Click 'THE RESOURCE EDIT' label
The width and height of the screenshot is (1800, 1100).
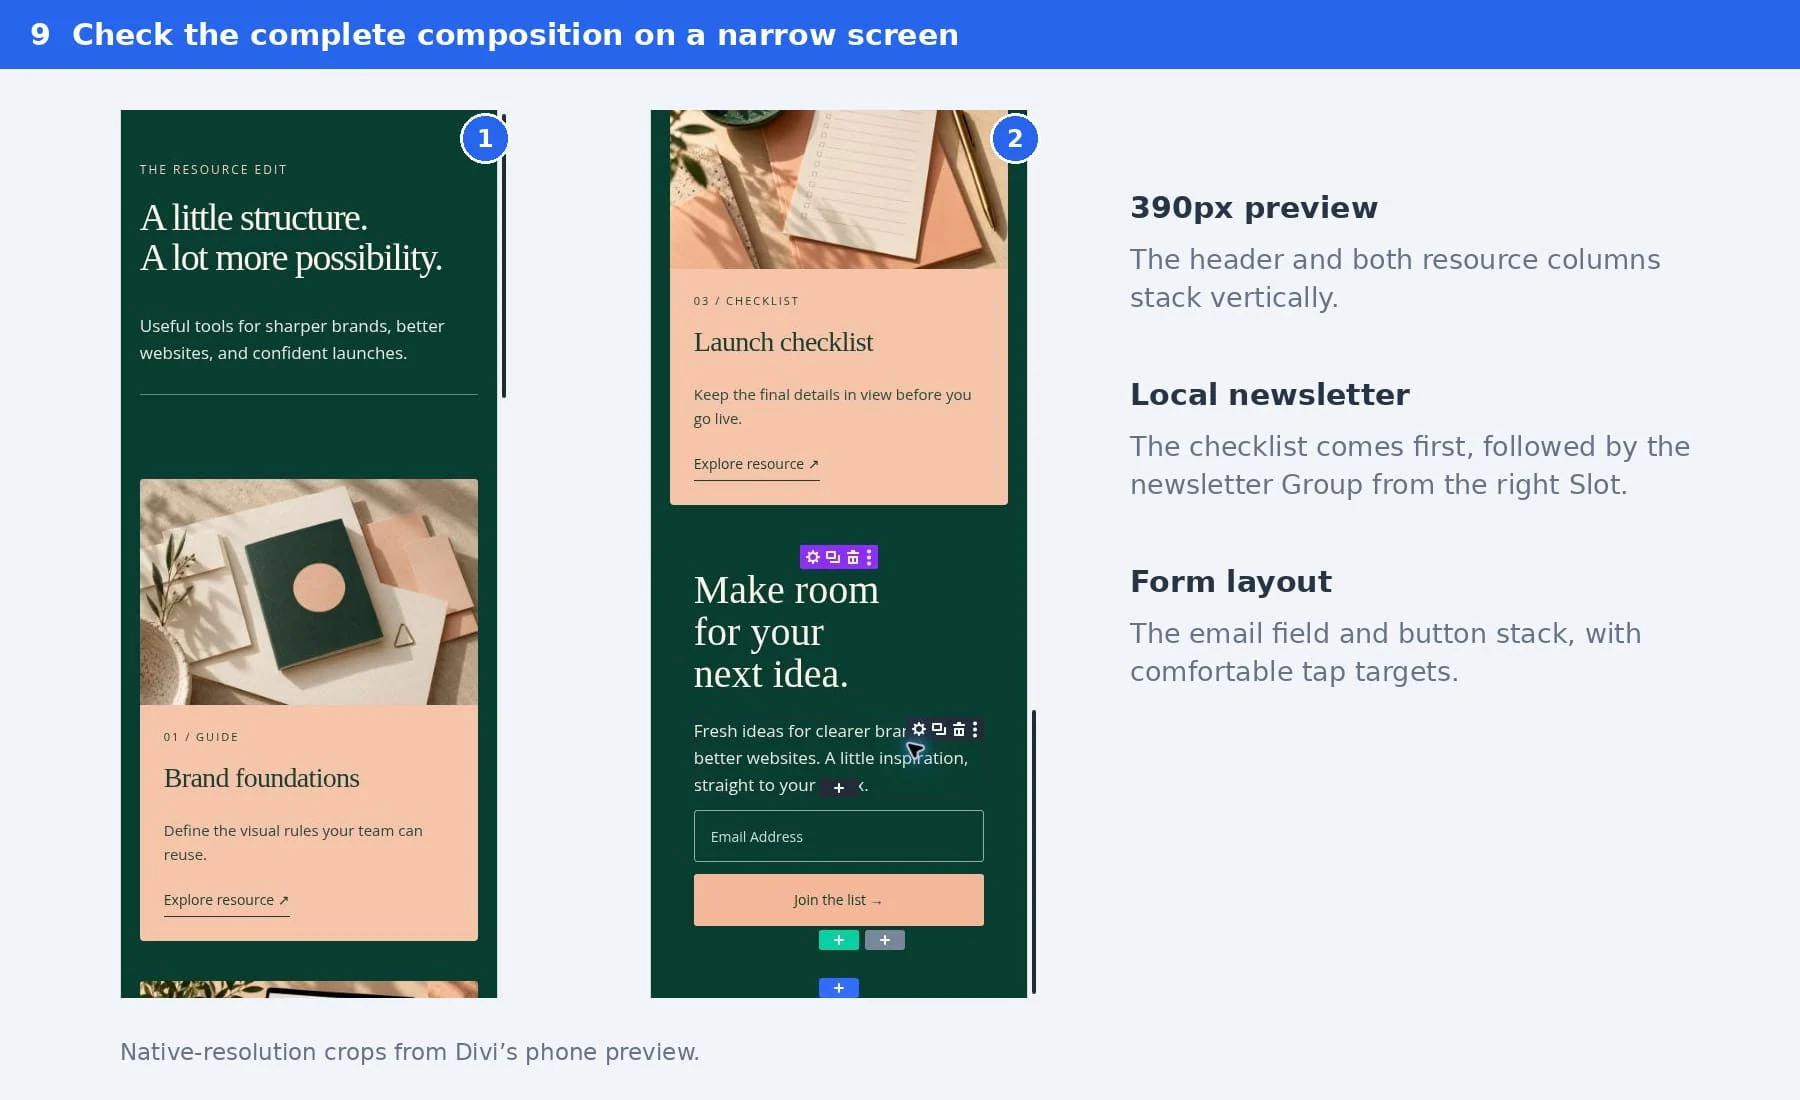click(213, 170)
